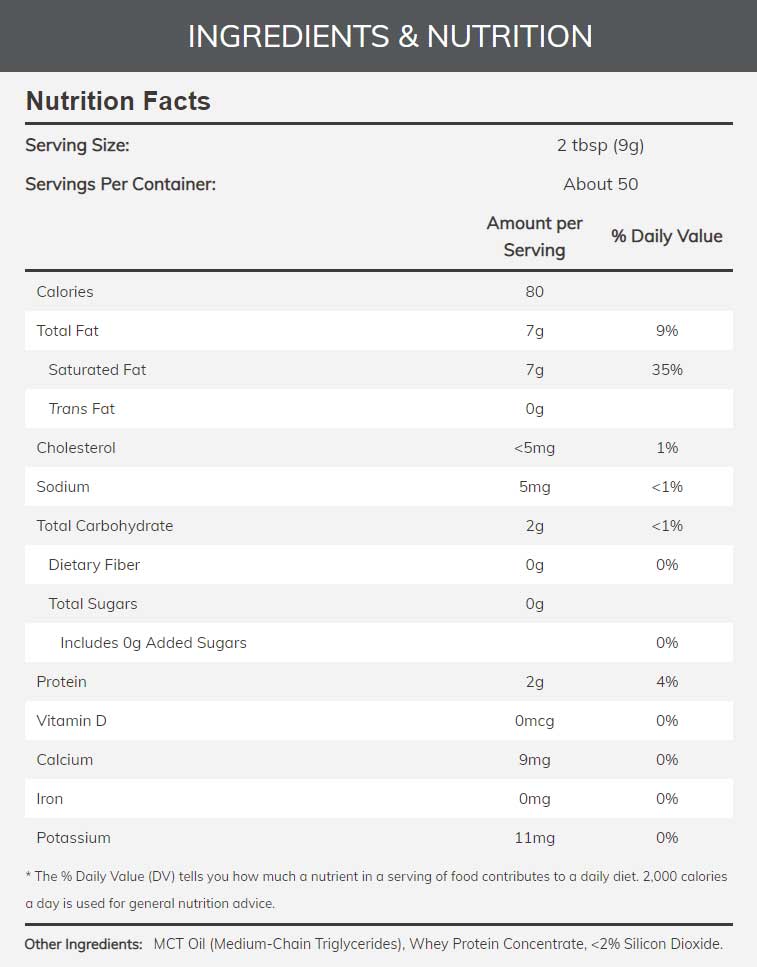
Task: Click the % Daily Value column header
Action: pyautogui.click(x=667, y=236)
